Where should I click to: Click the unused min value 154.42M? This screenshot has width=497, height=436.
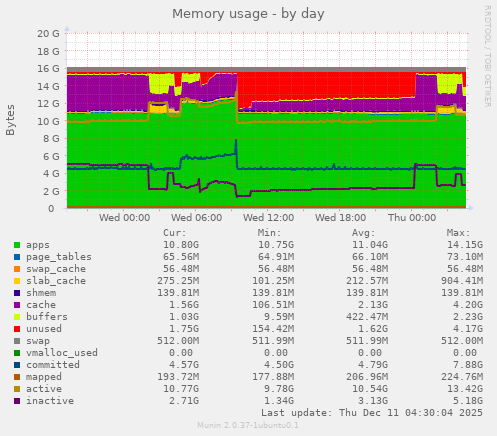tap(273, 329)
